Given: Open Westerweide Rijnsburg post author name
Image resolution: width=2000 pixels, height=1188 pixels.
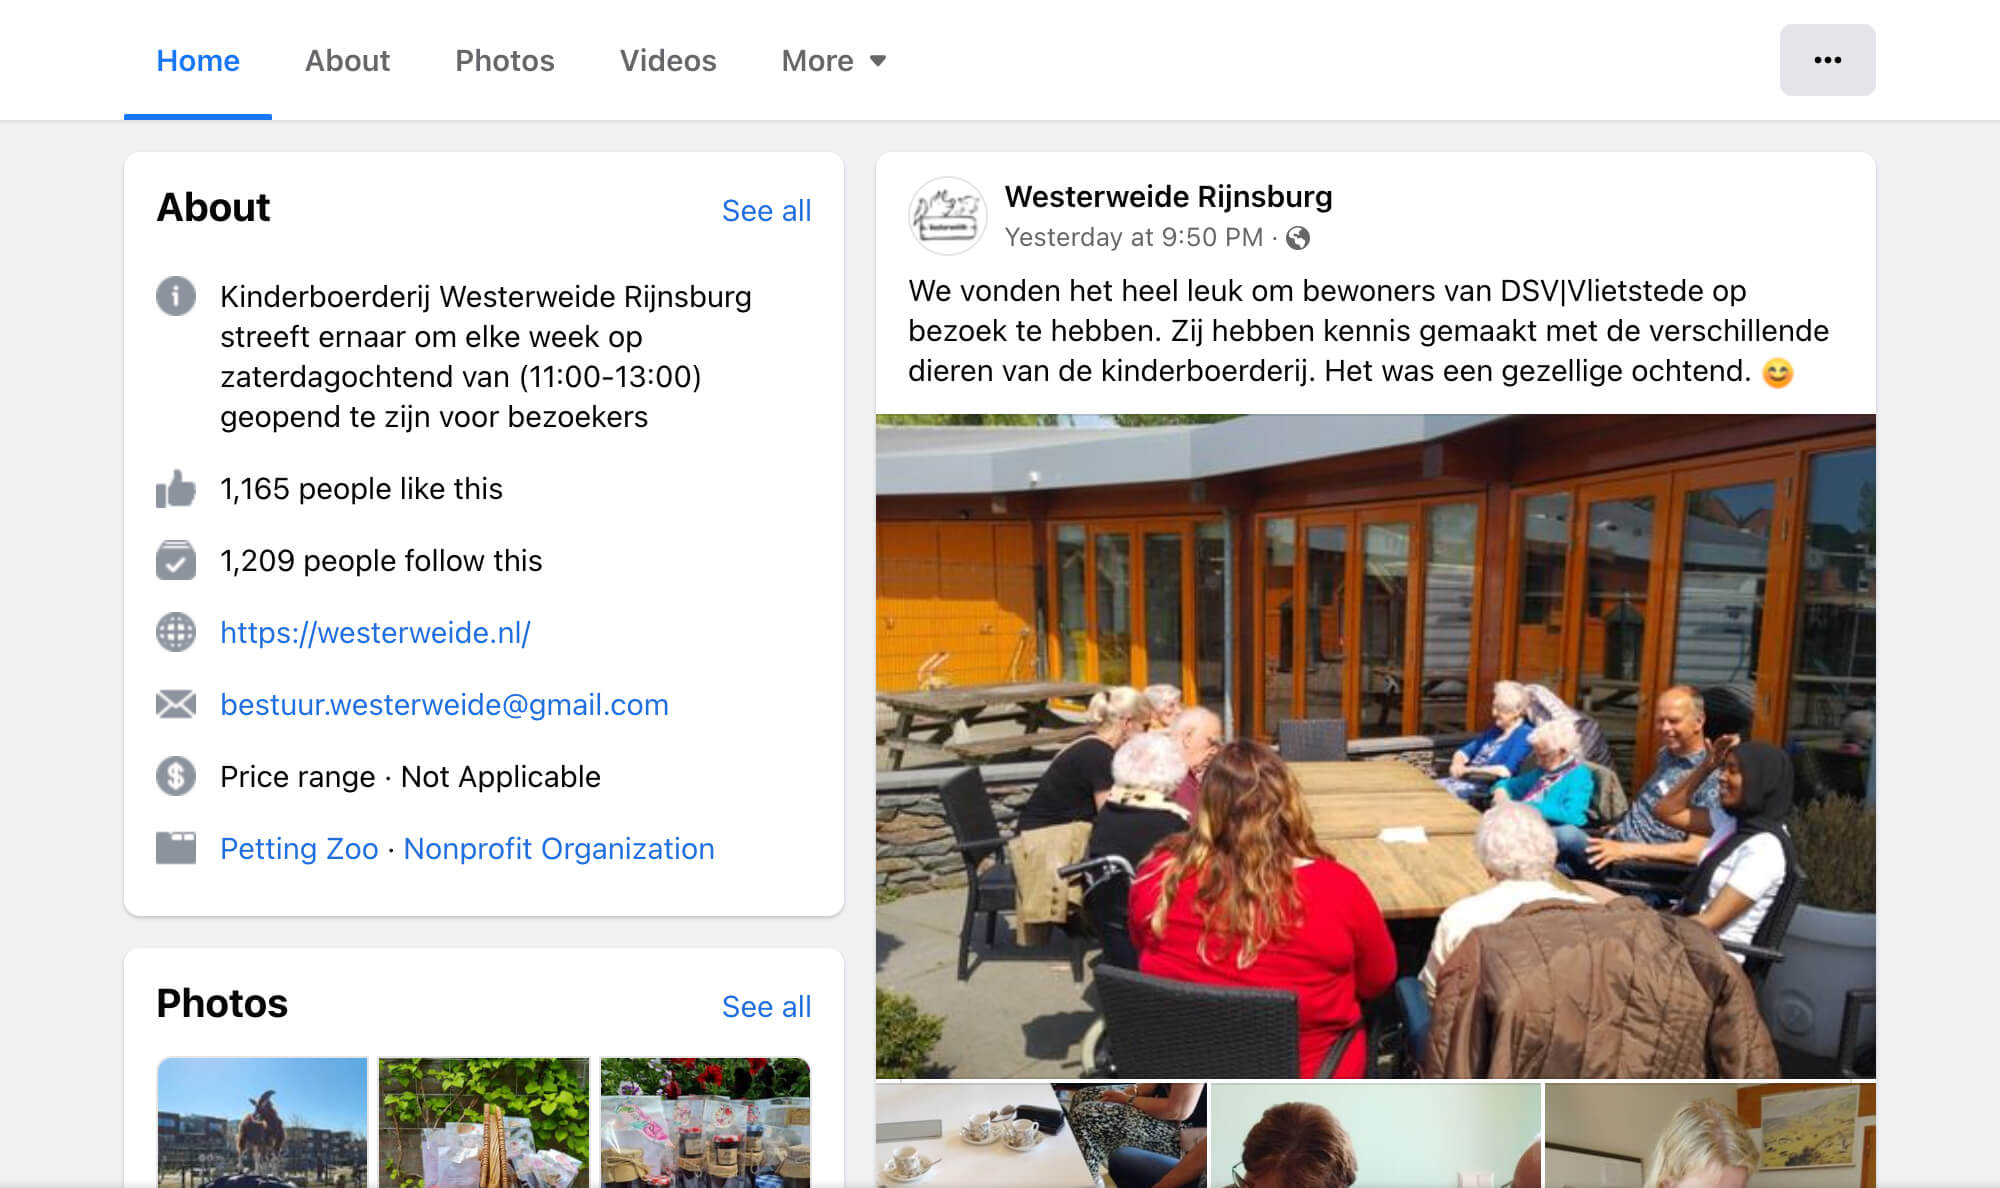Looking at the screenshot, I should pyautogui.click(x=1168, y=197).
